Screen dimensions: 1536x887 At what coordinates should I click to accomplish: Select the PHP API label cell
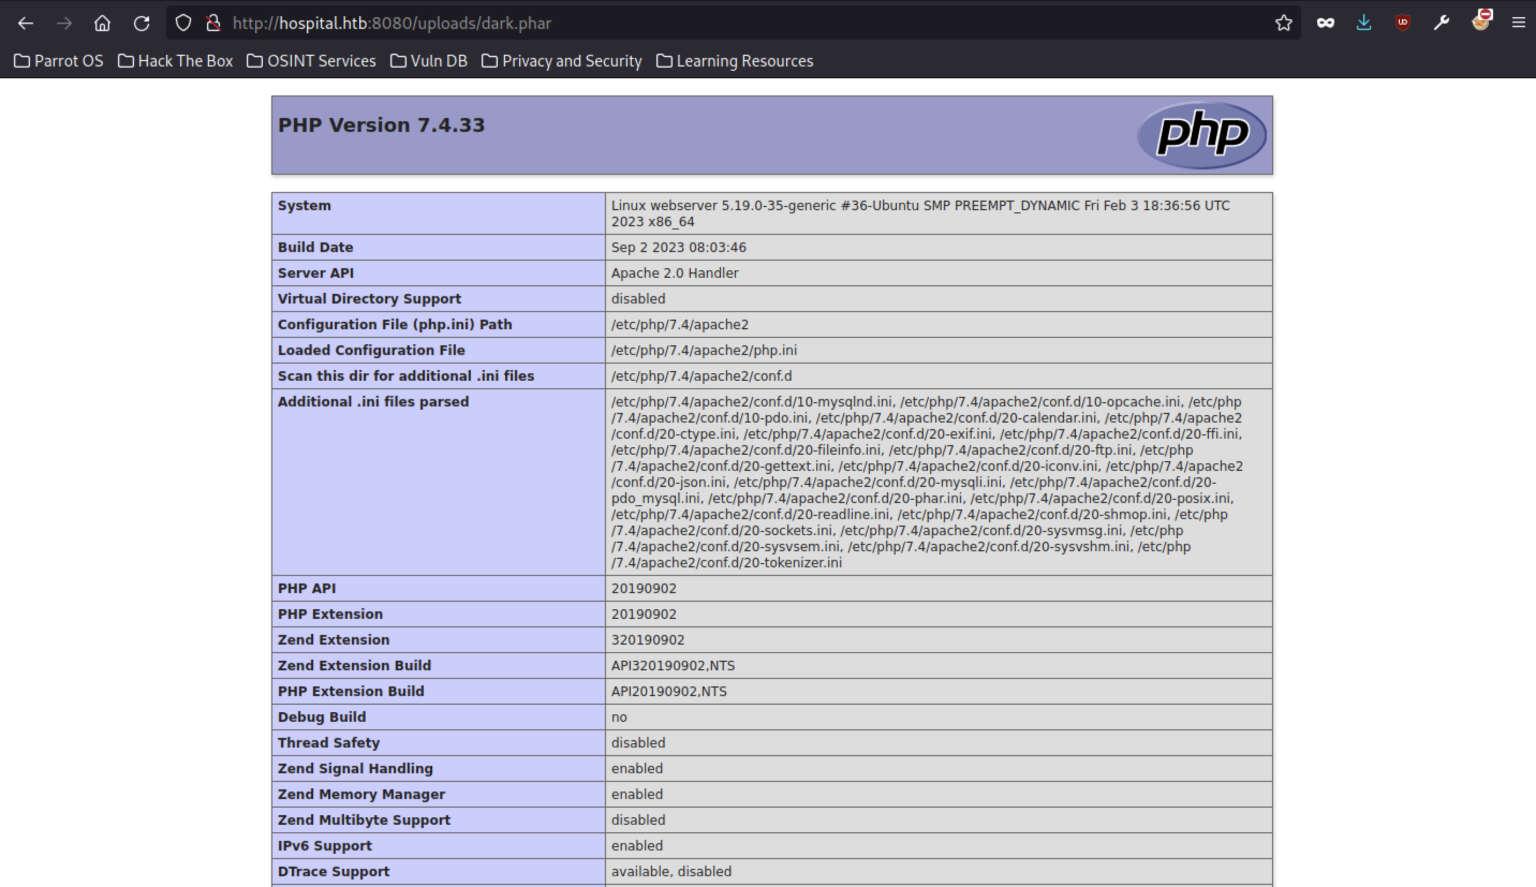tap(438, 588)
